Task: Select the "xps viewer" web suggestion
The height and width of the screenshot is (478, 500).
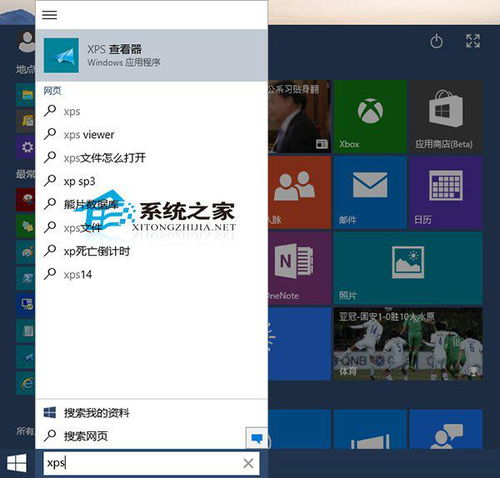Action: pos(152,135)
